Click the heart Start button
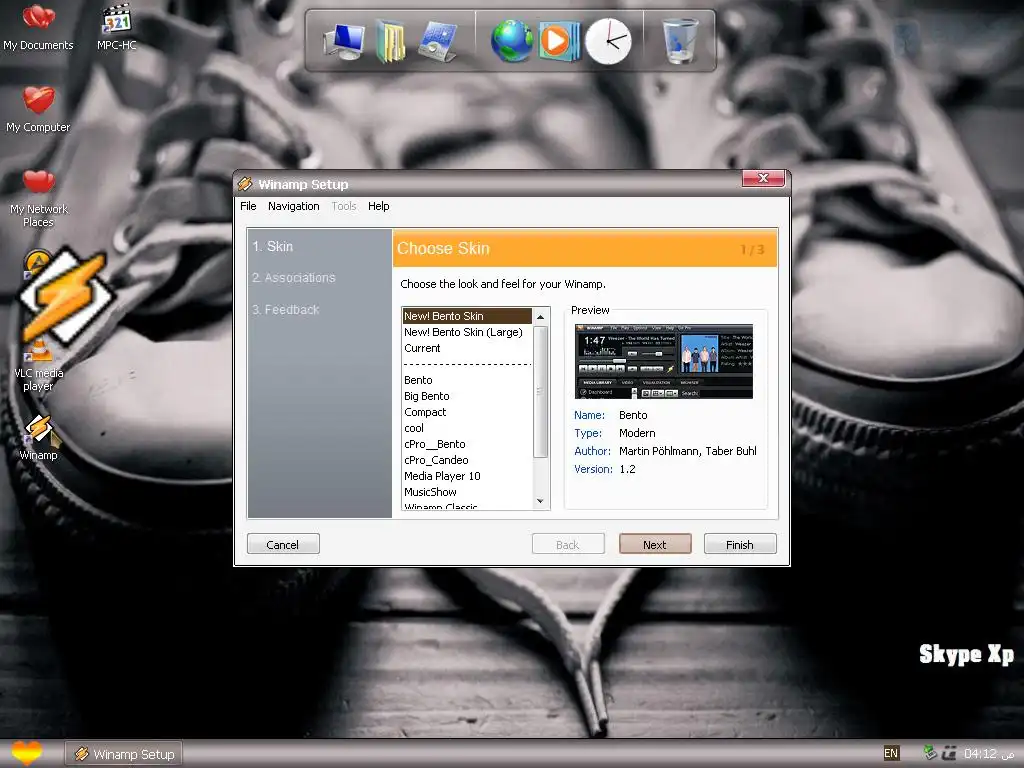The image size is (1024, 768). [x=27, y=753]
